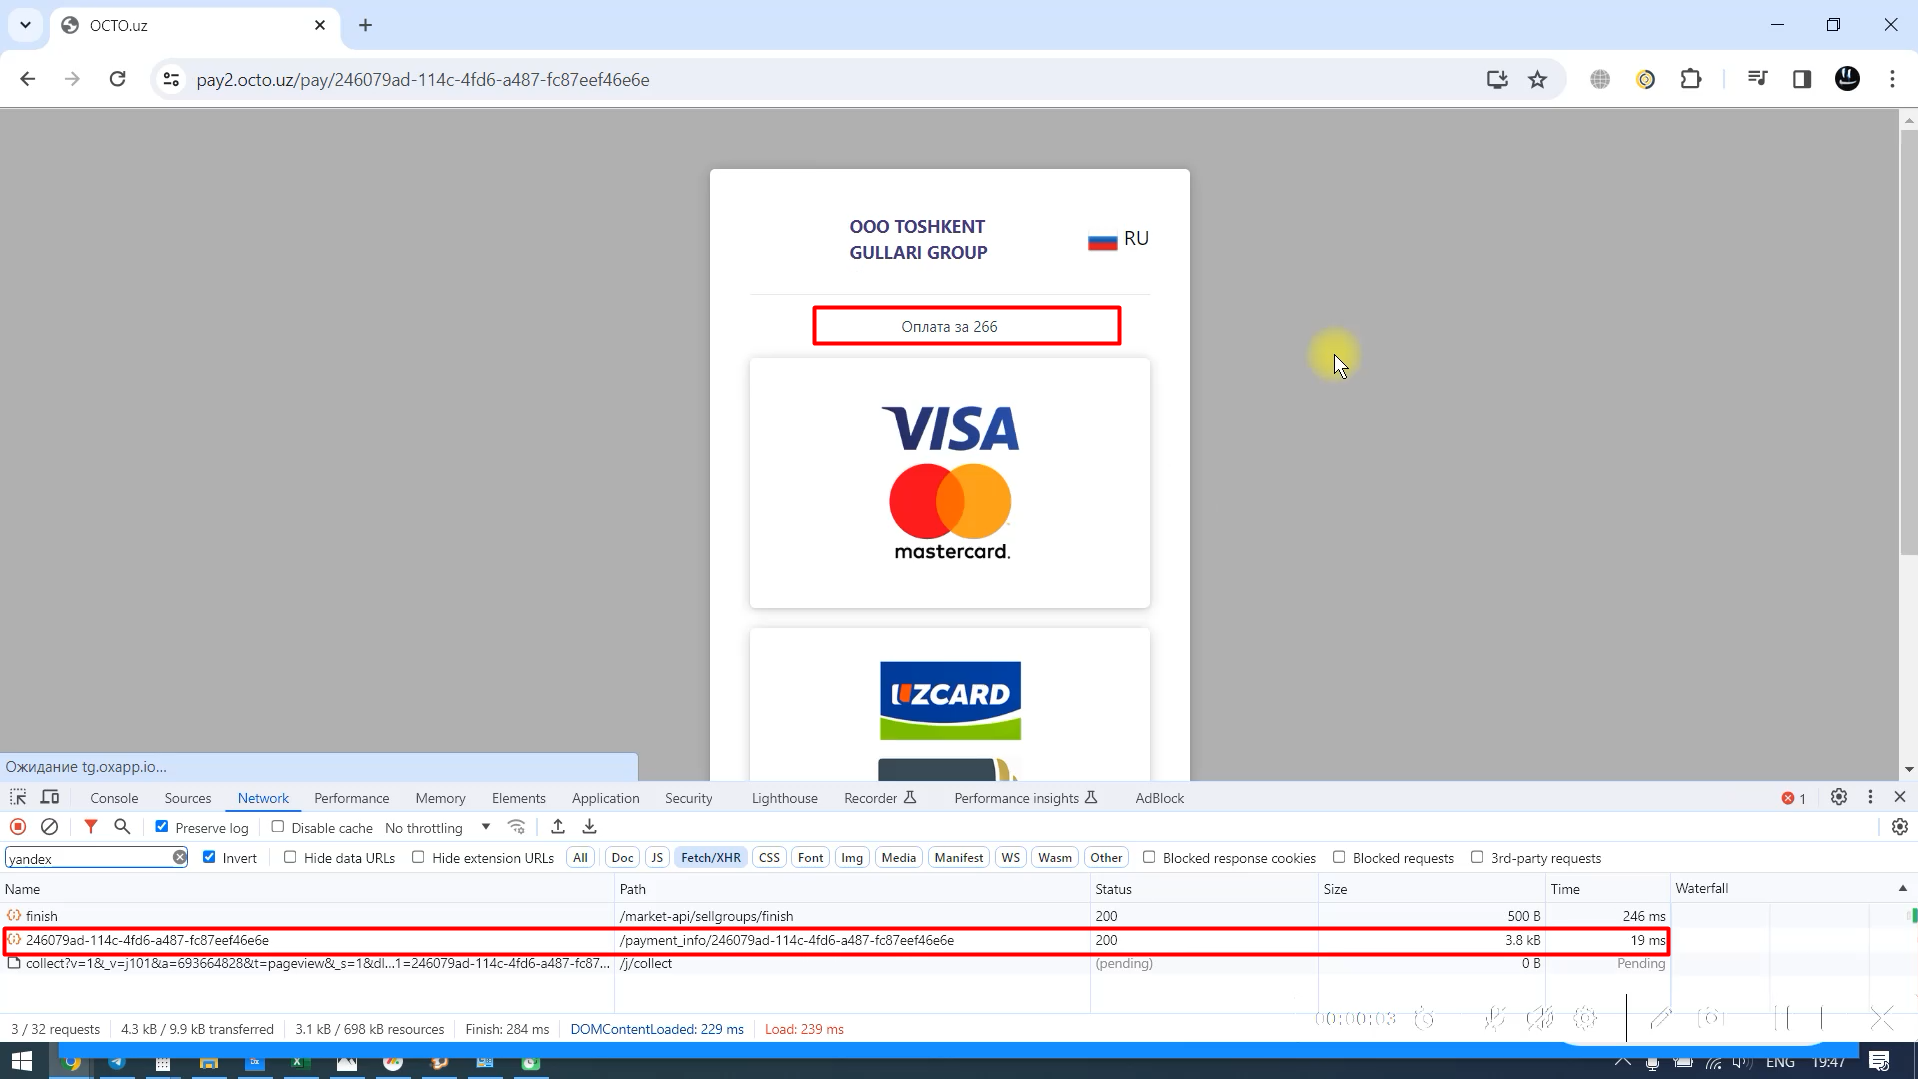
Task: Toggle the device toolbar icon in DevTools
Action: [x=50, y=797]
